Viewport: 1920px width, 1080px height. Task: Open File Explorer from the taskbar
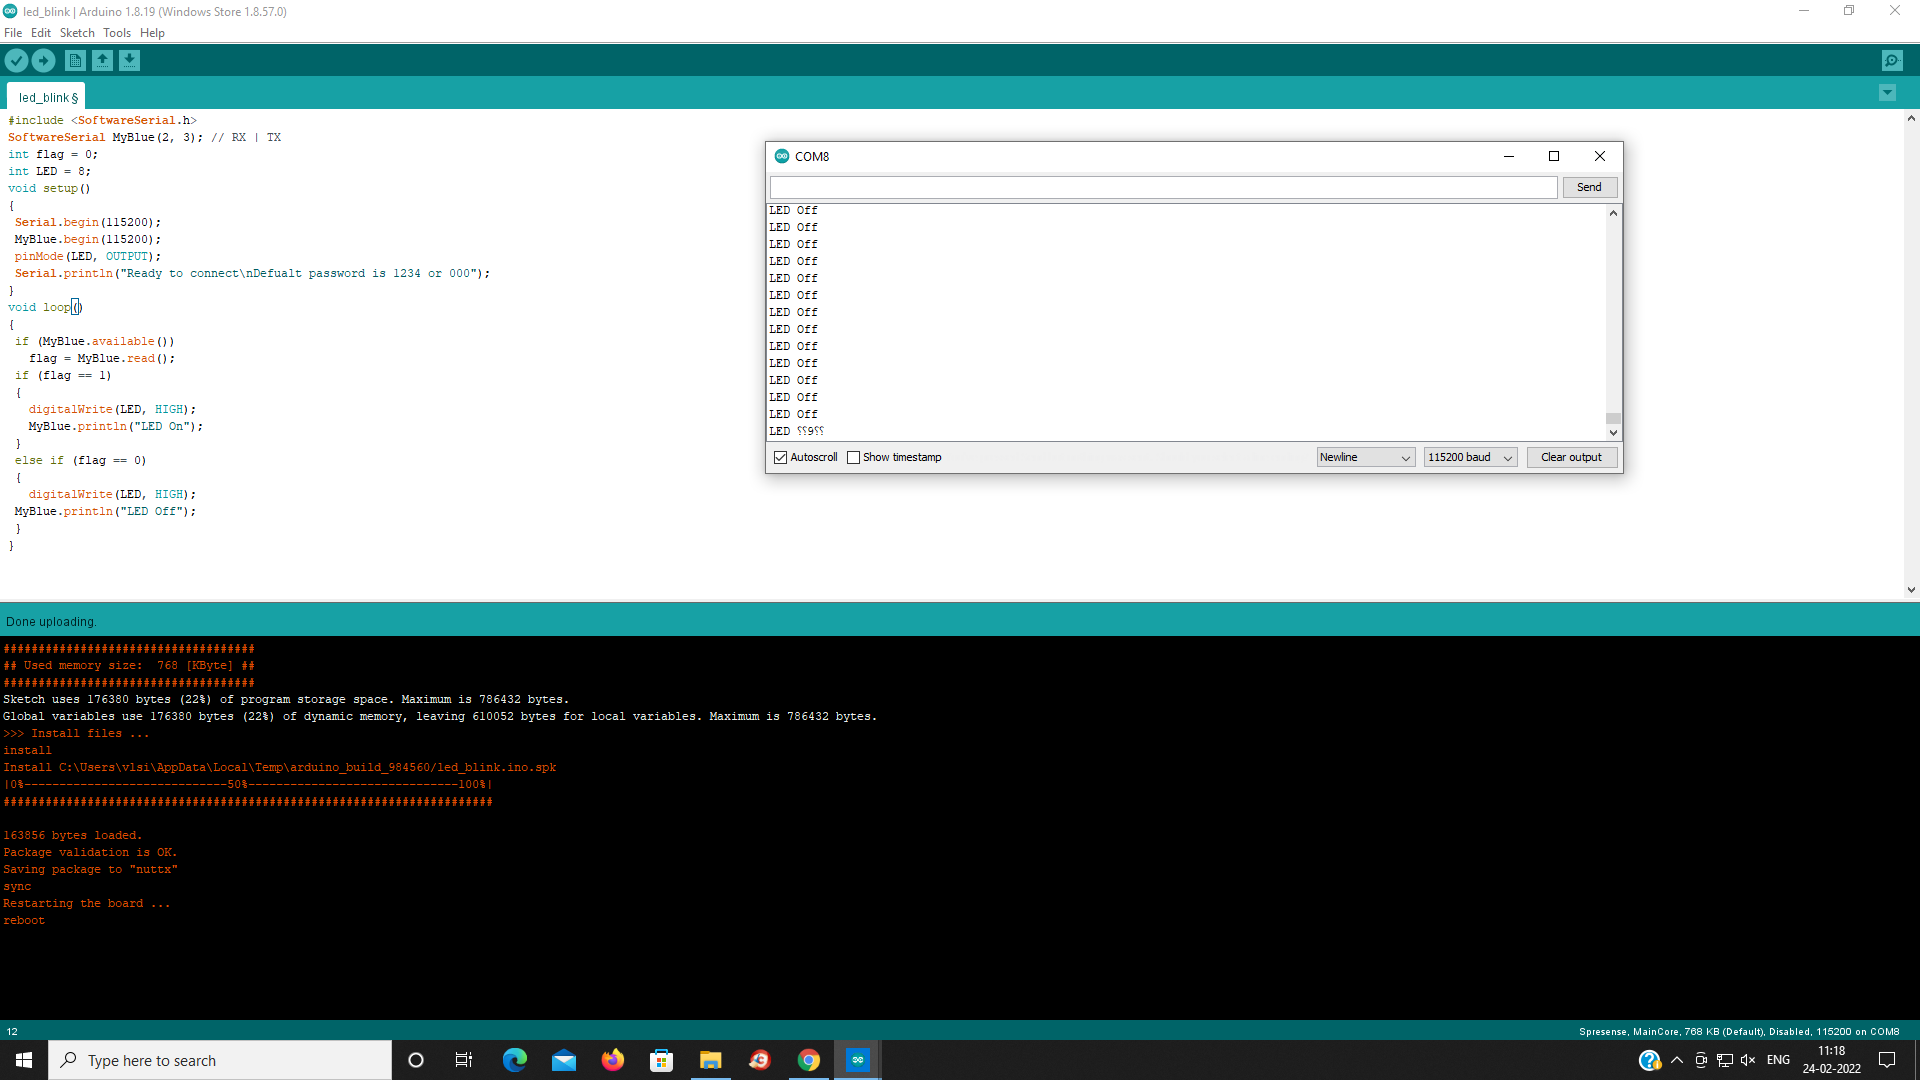pyautogui.click(x=711, y=1060)
